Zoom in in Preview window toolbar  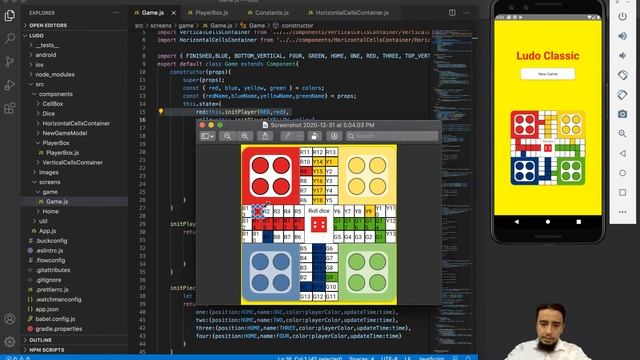244,136
